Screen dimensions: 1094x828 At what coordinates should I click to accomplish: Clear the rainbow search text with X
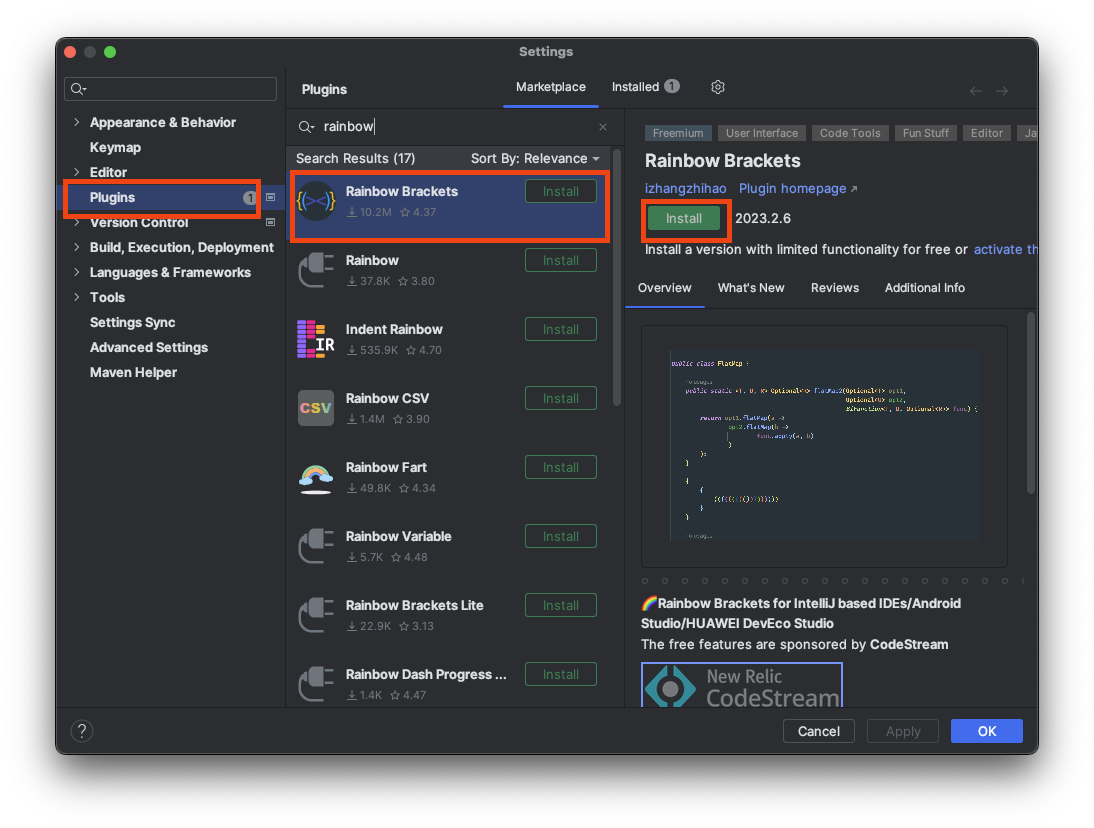603,127
